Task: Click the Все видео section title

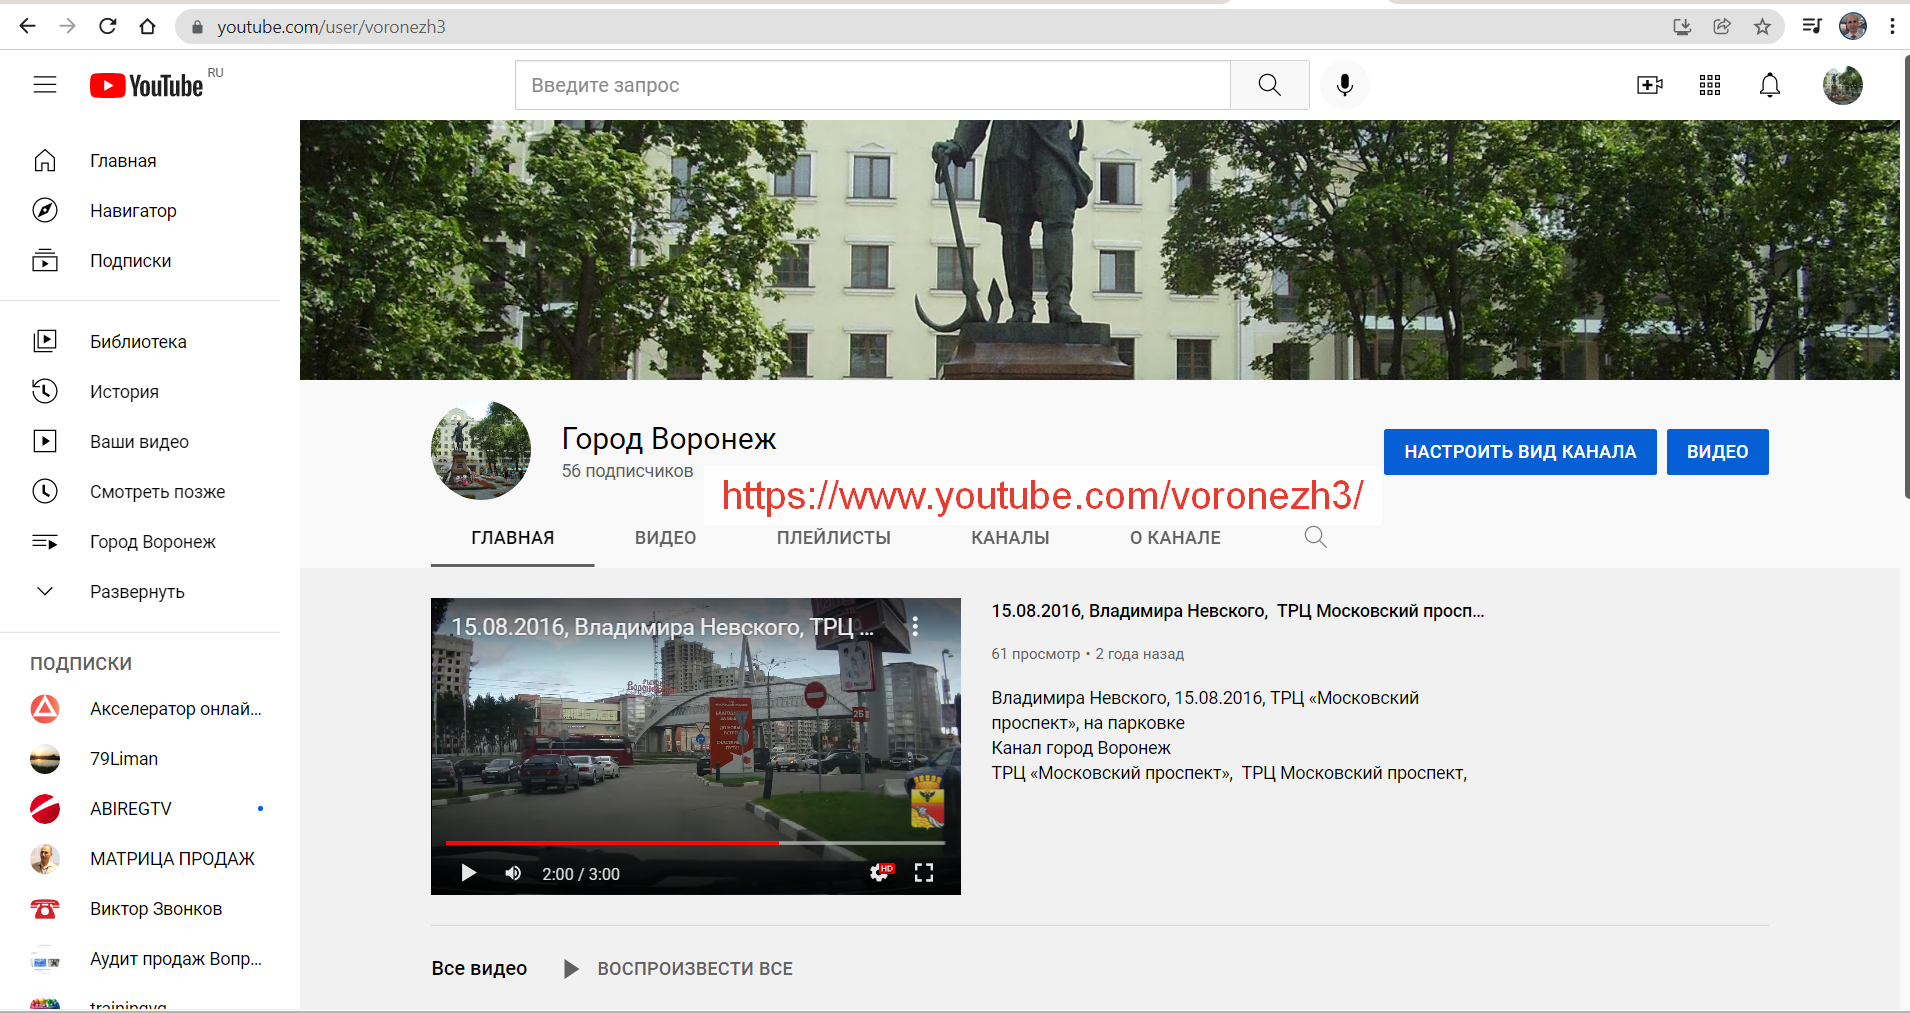Action: [479, 968]
